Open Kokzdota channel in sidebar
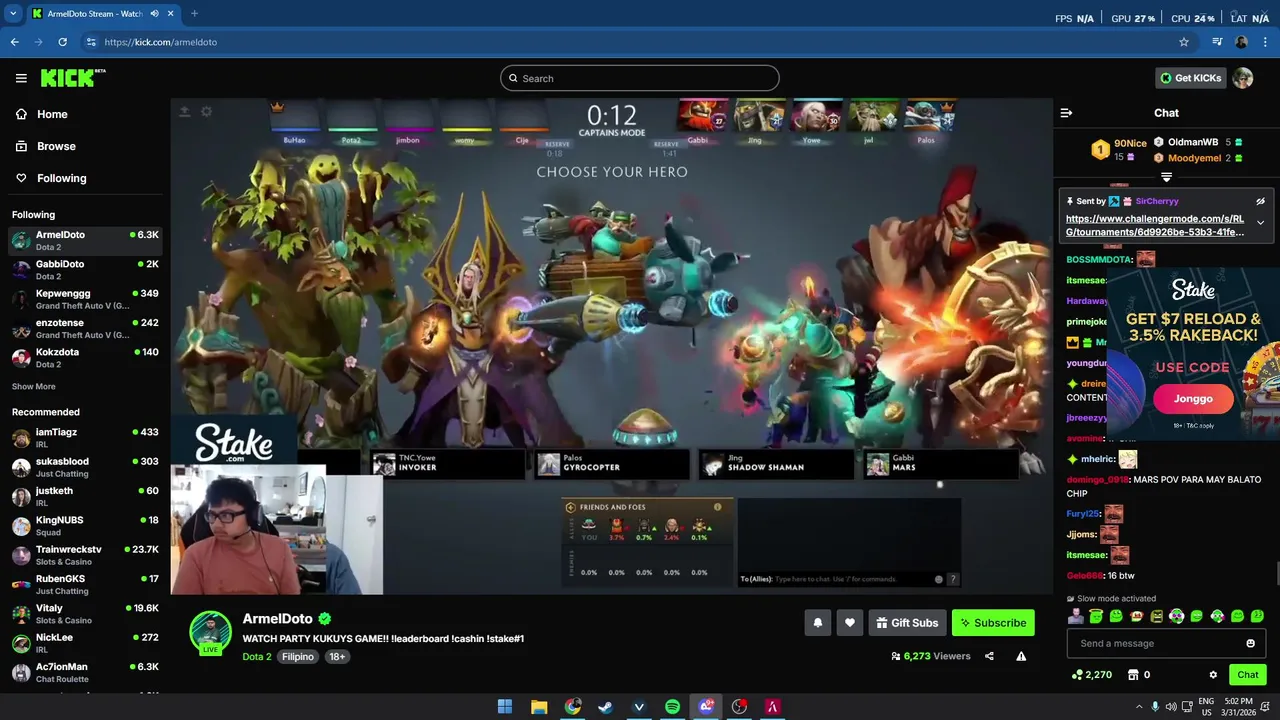 (x=85, y=358)
